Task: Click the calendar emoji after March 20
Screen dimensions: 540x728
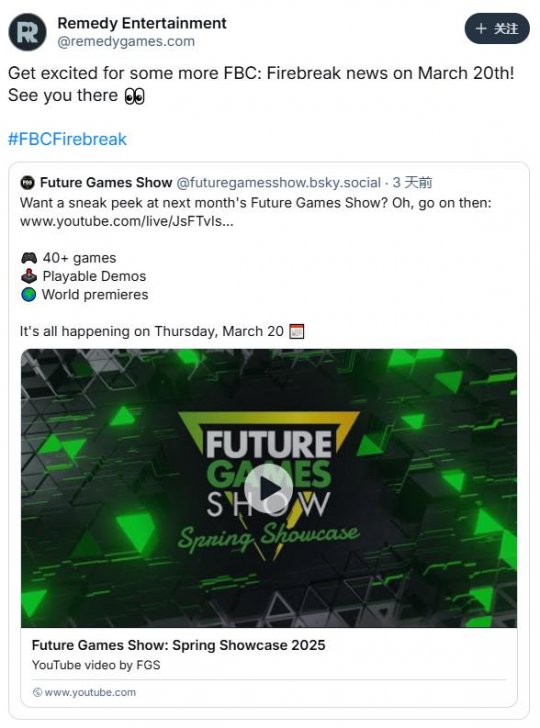Action: [297, 332]
